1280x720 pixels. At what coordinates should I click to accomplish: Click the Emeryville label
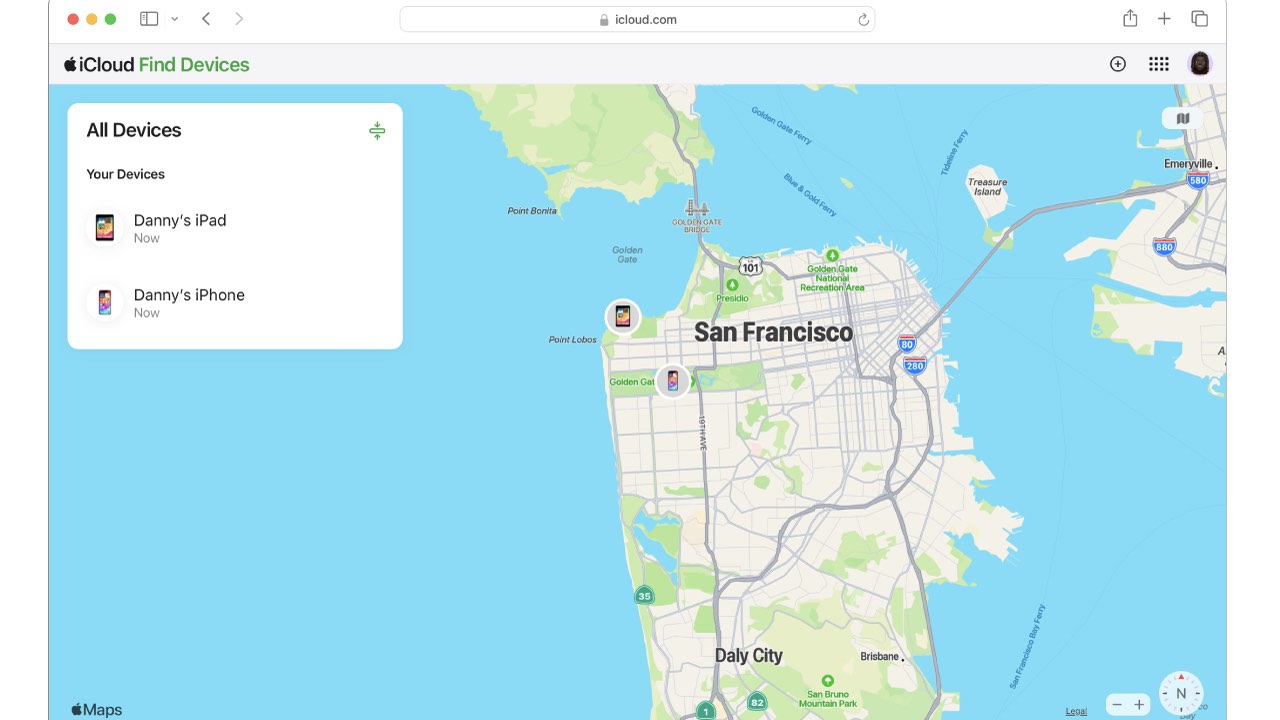pyautogui.click(x=1188, y=164)
